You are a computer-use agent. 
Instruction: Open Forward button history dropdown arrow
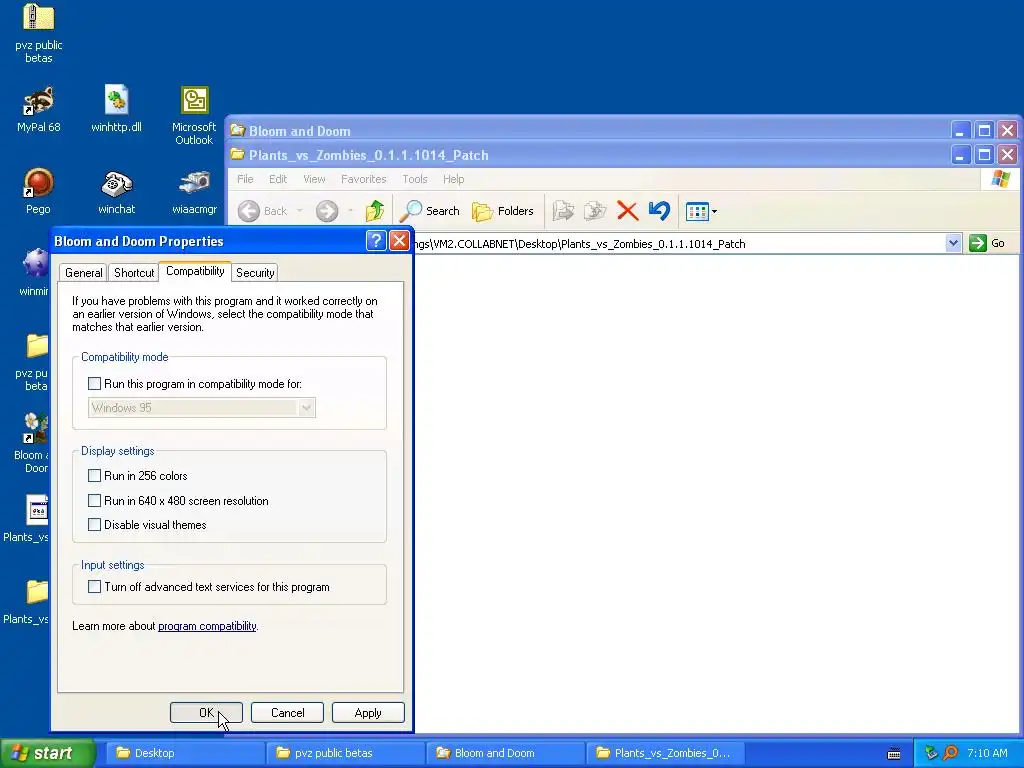tap(351, 211)
